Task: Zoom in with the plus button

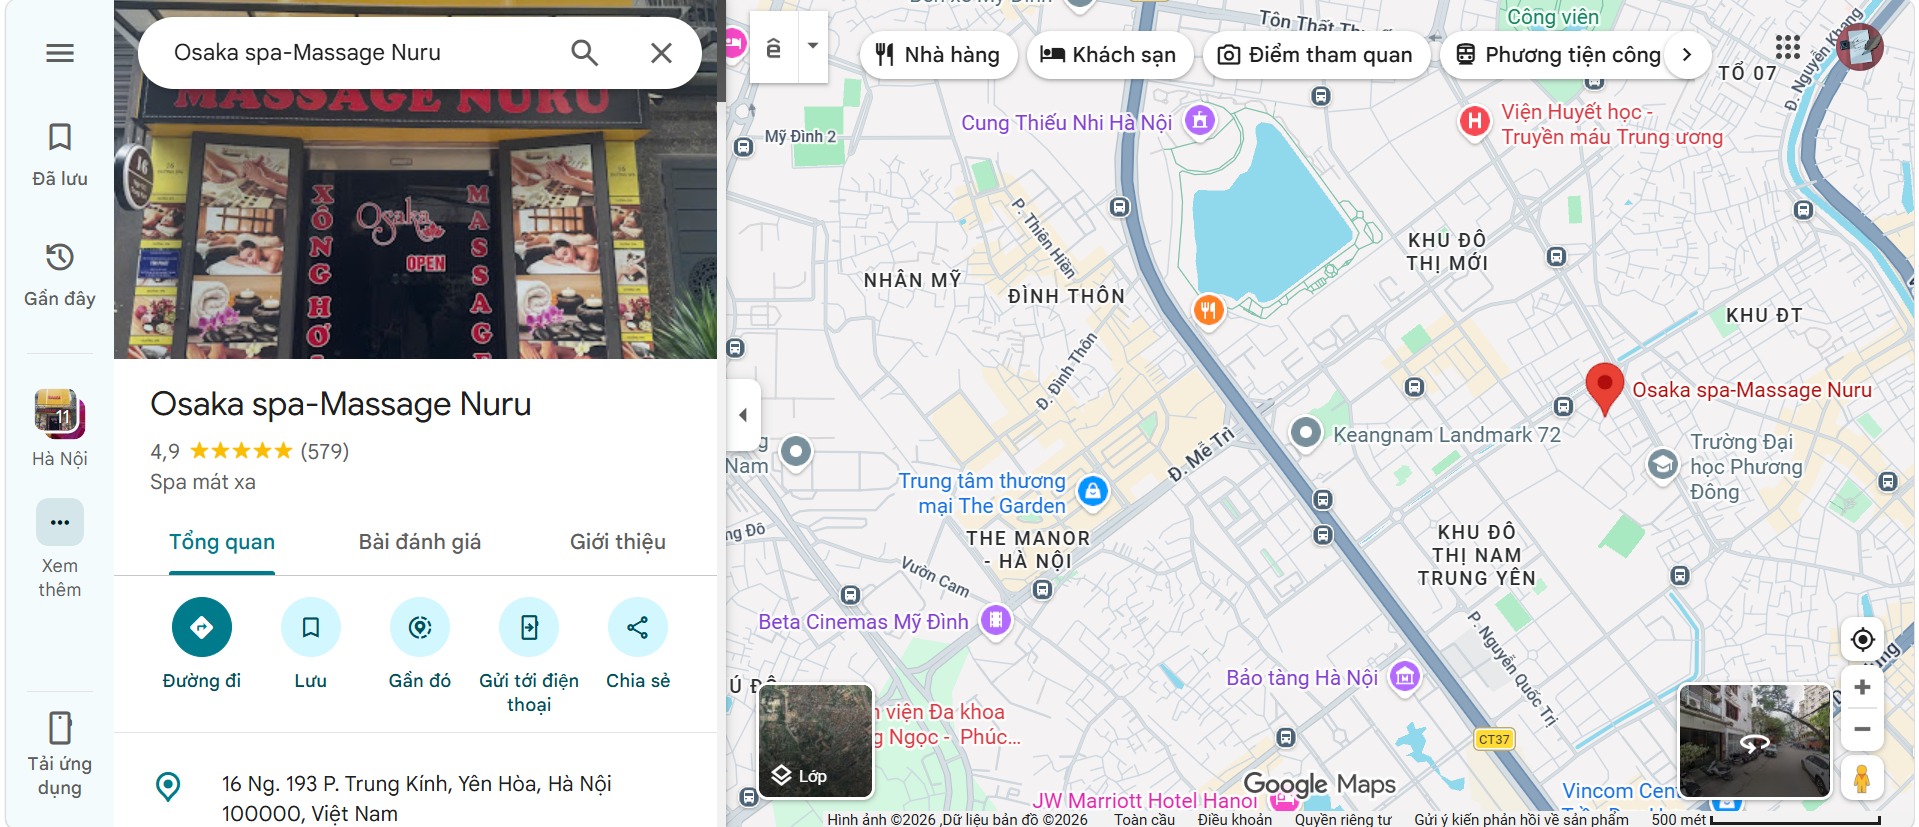Action: (1862, 687)
